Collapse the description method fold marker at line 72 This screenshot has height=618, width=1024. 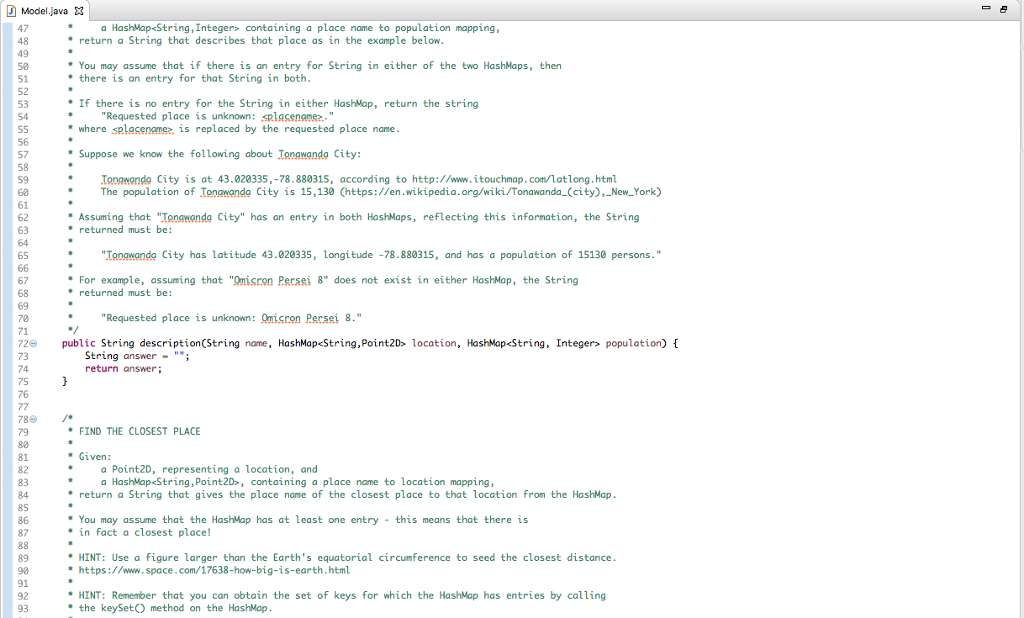click(31, 343)
